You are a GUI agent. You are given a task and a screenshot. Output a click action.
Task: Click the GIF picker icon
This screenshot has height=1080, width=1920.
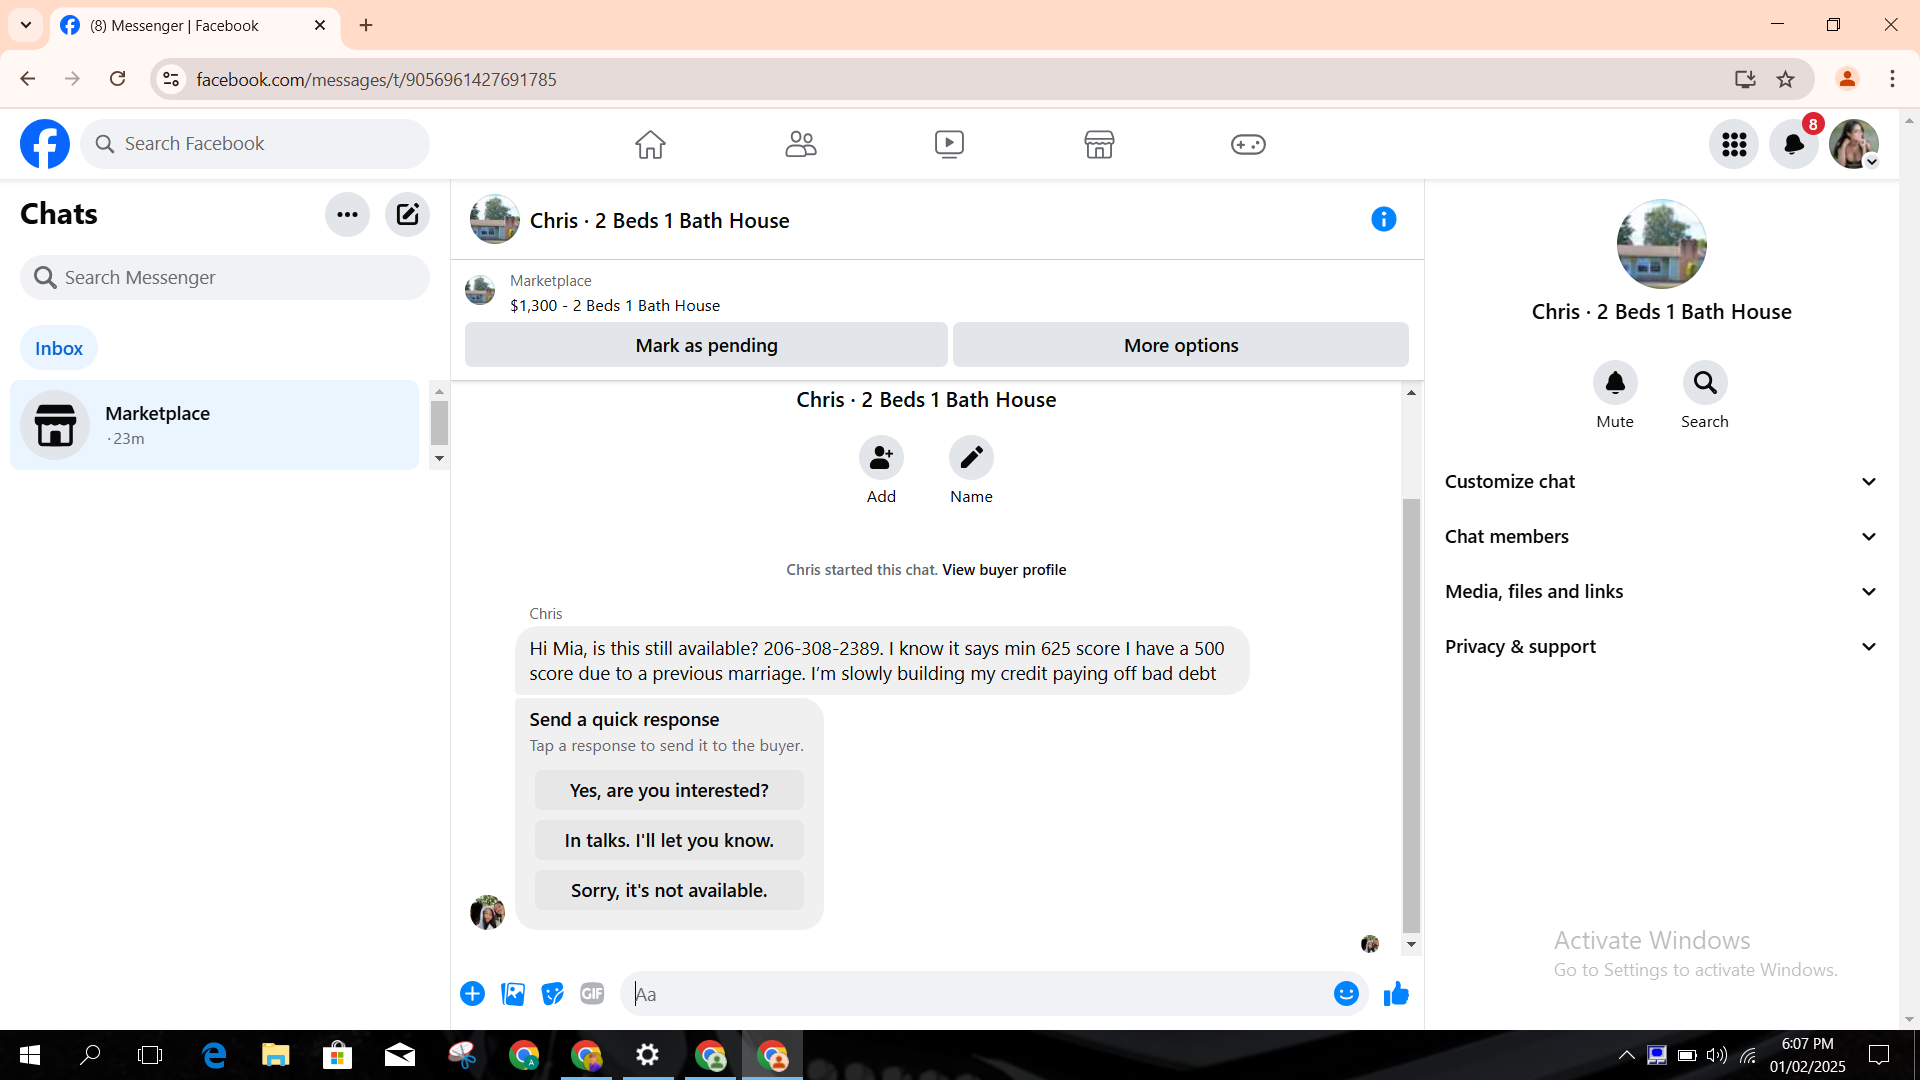592,994
